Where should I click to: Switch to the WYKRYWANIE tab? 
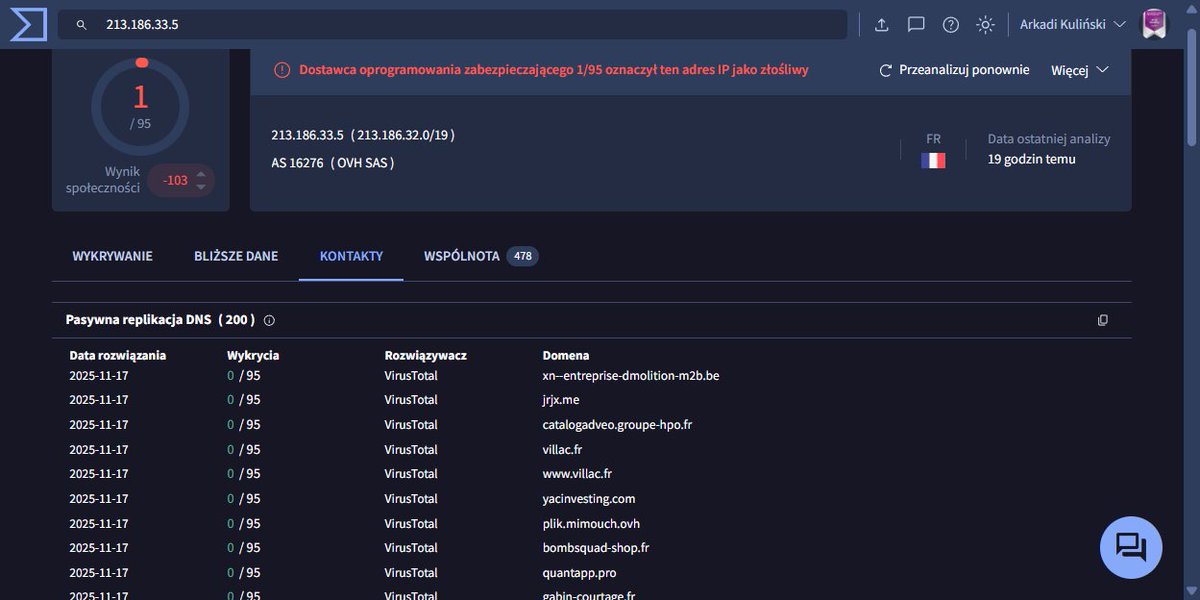click(x=113, y=255)
